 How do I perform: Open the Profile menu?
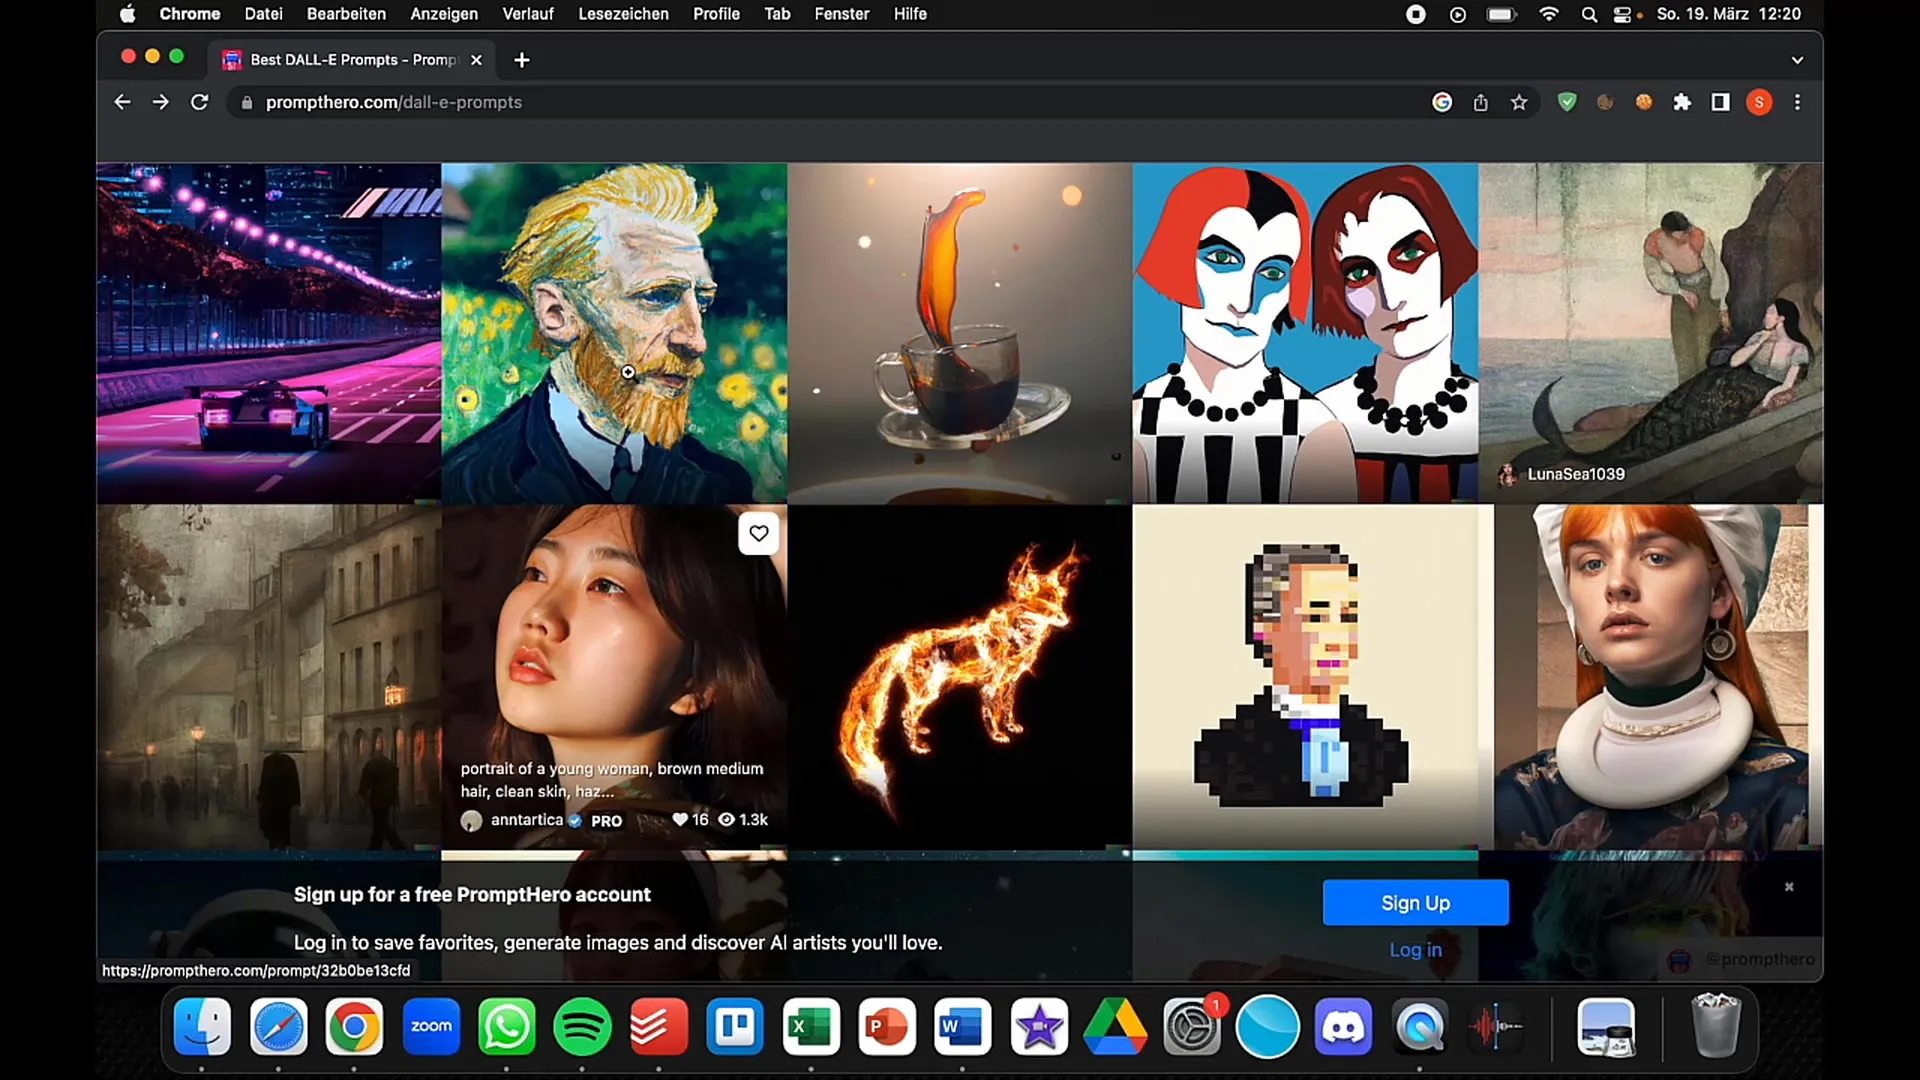(716, 14)
